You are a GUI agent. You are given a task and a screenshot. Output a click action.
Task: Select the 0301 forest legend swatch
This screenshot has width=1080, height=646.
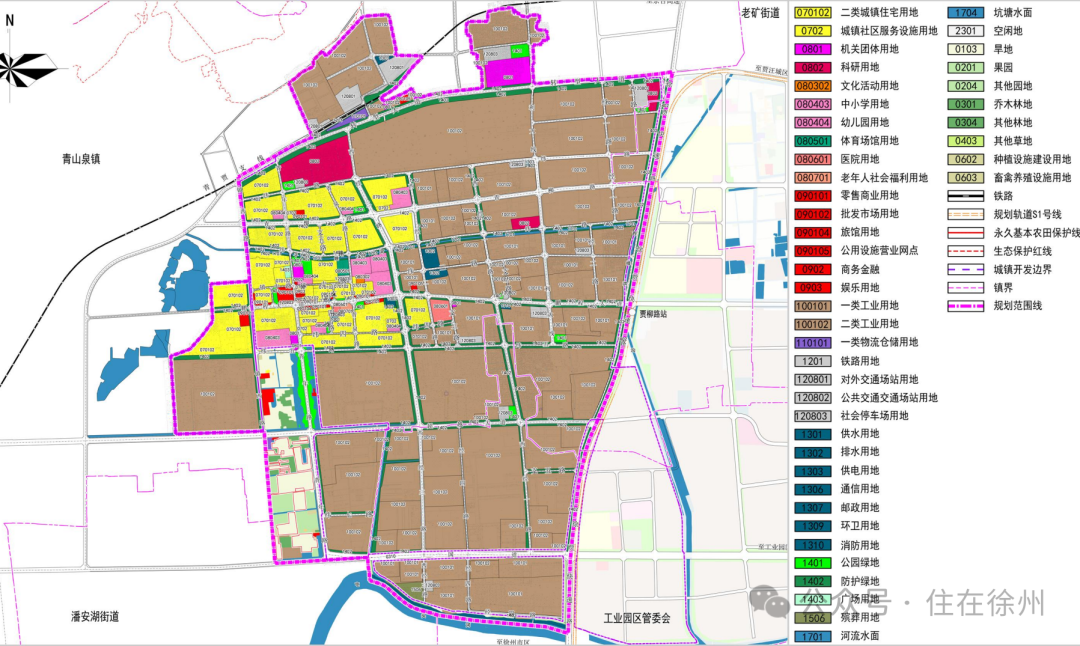tap(966, 104)
